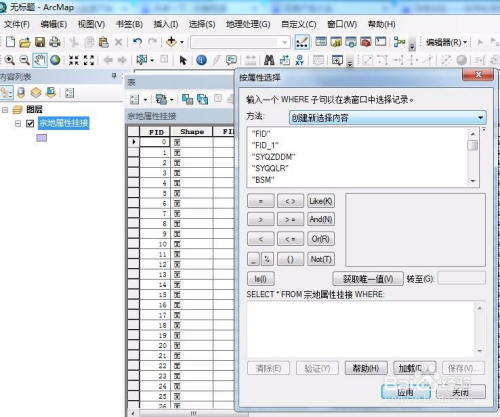Open a map document via folder icon
Screen dimensions: 500x417
pyautogui.click(x=25, y=42)
